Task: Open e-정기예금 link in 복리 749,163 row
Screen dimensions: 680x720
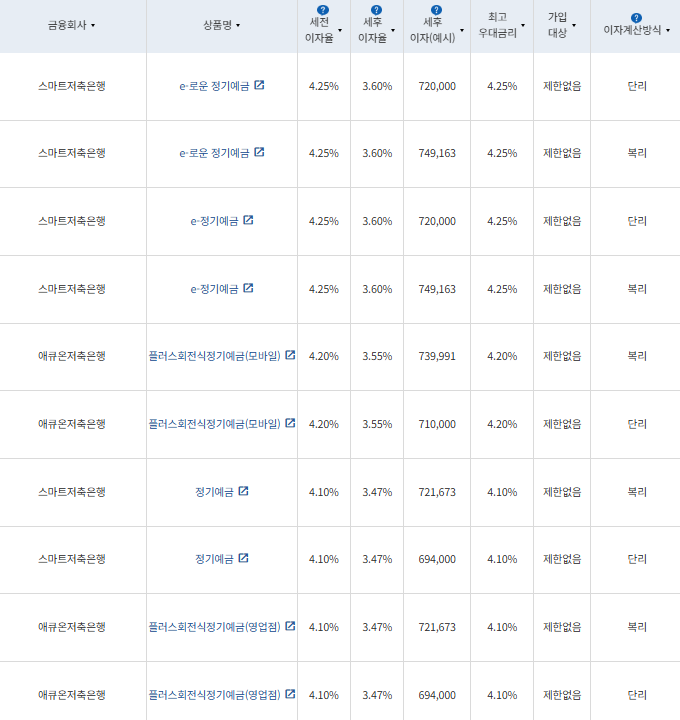Action: (x=214, y=289)
